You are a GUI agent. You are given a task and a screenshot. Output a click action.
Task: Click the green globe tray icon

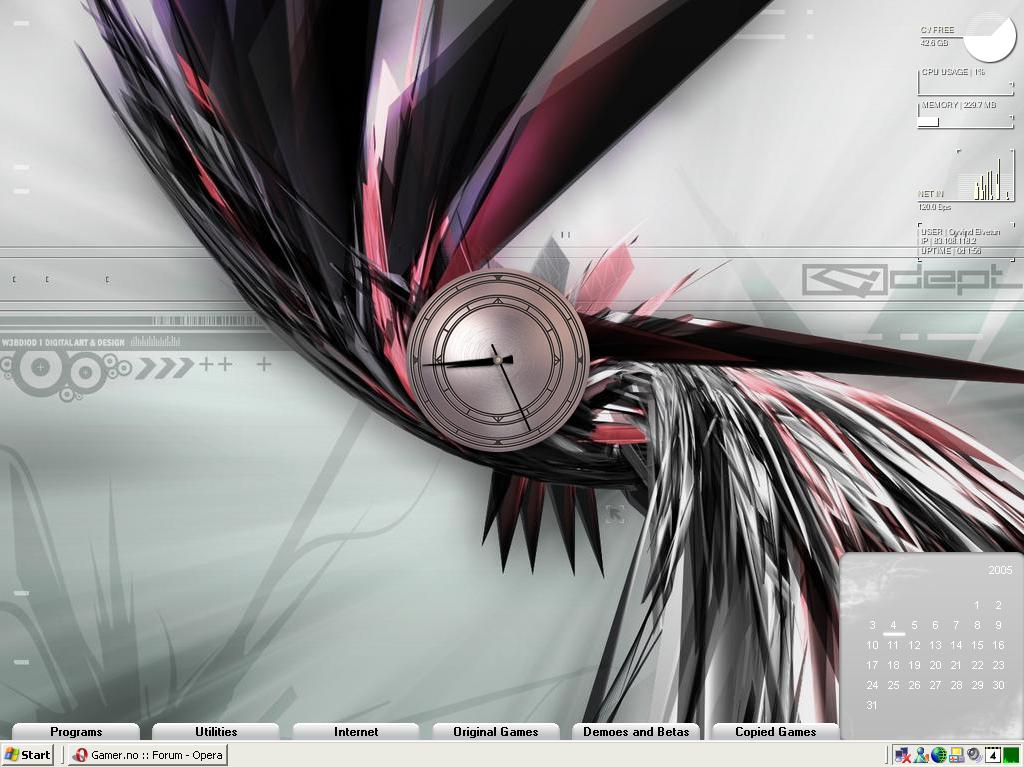pyautogui.click(x=939, y=755)
